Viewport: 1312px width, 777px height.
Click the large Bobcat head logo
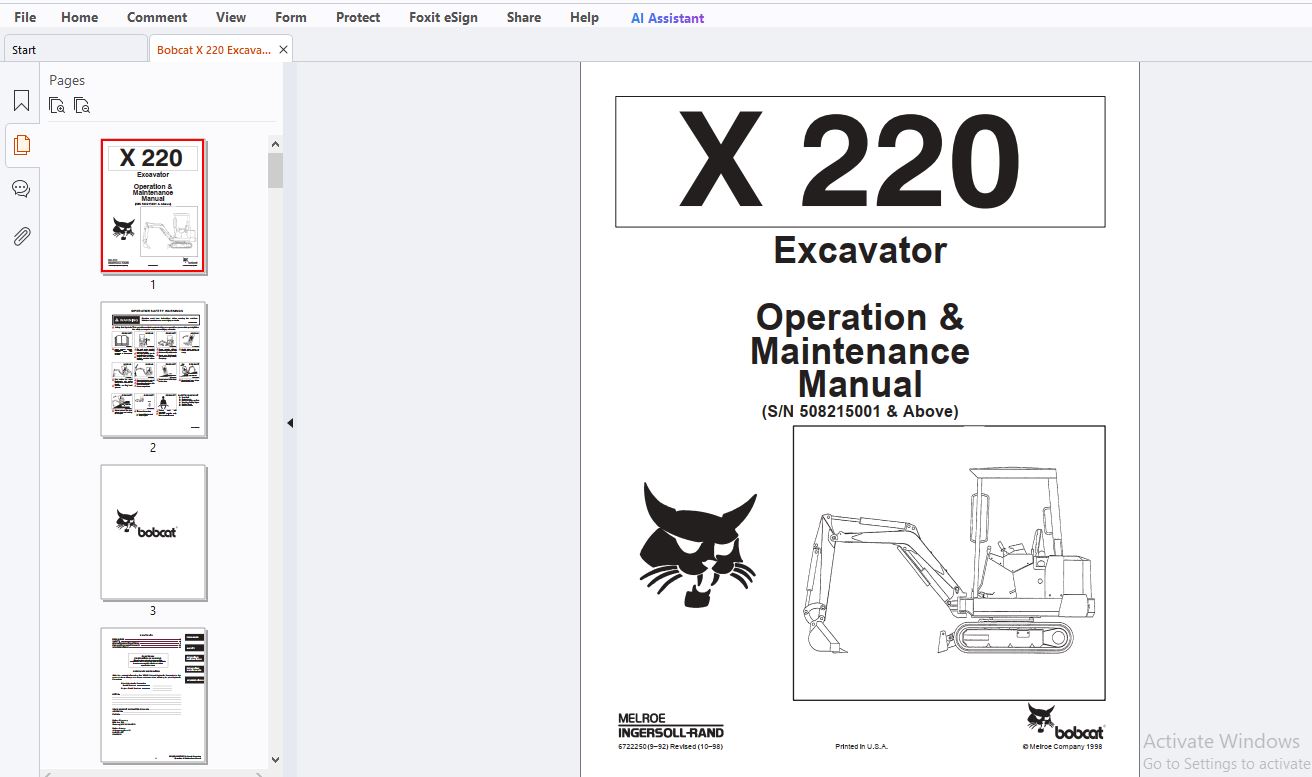coord(698,544)
